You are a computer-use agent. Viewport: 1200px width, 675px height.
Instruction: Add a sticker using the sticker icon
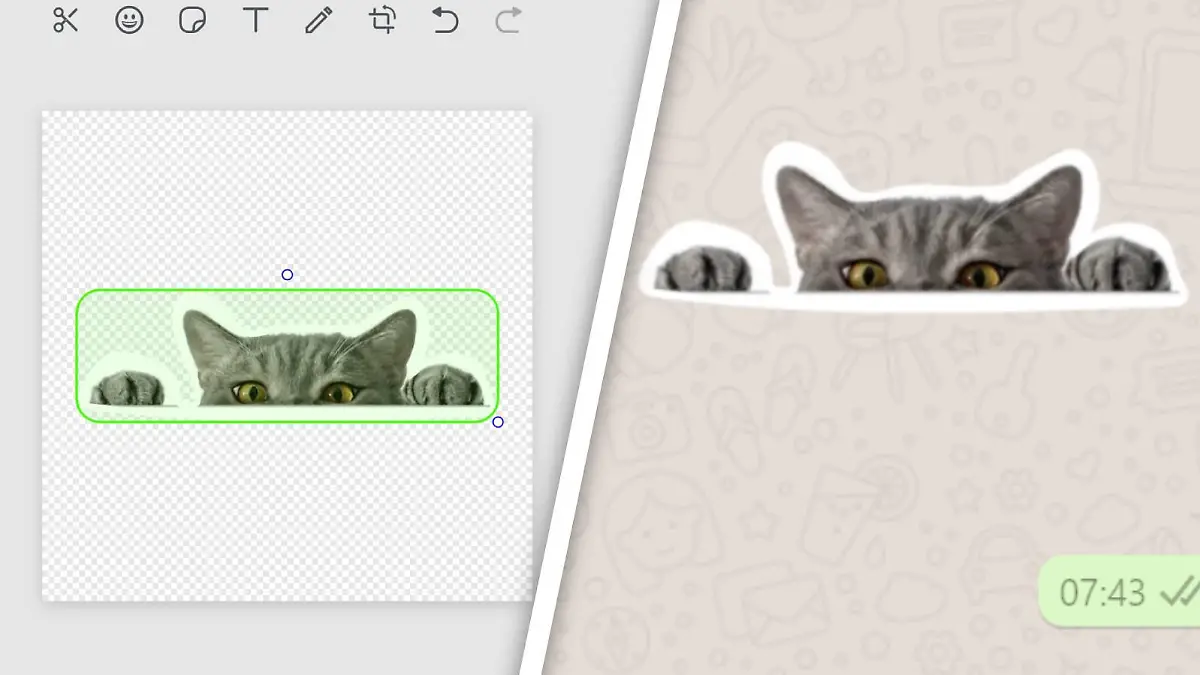192,20
